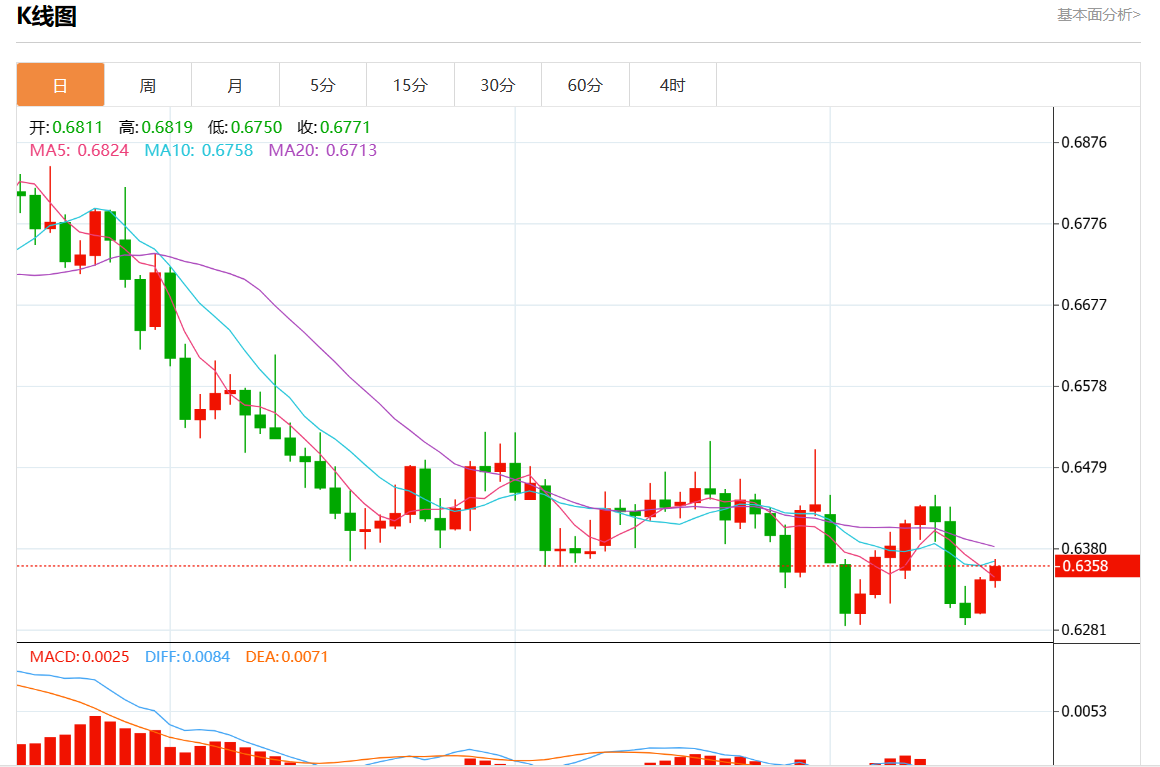Click the high price 高:0.6819
Viewport: 1160px width, 767px height.
coord(156,127)
